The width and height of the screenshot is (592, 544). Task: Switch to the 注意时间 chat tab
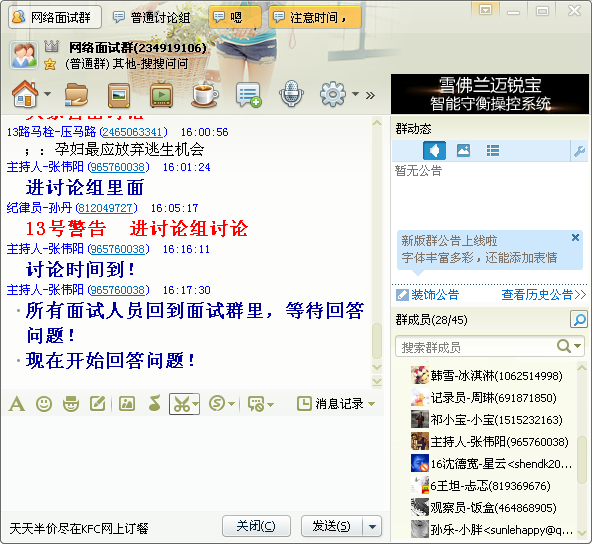[x=315, y=17]
